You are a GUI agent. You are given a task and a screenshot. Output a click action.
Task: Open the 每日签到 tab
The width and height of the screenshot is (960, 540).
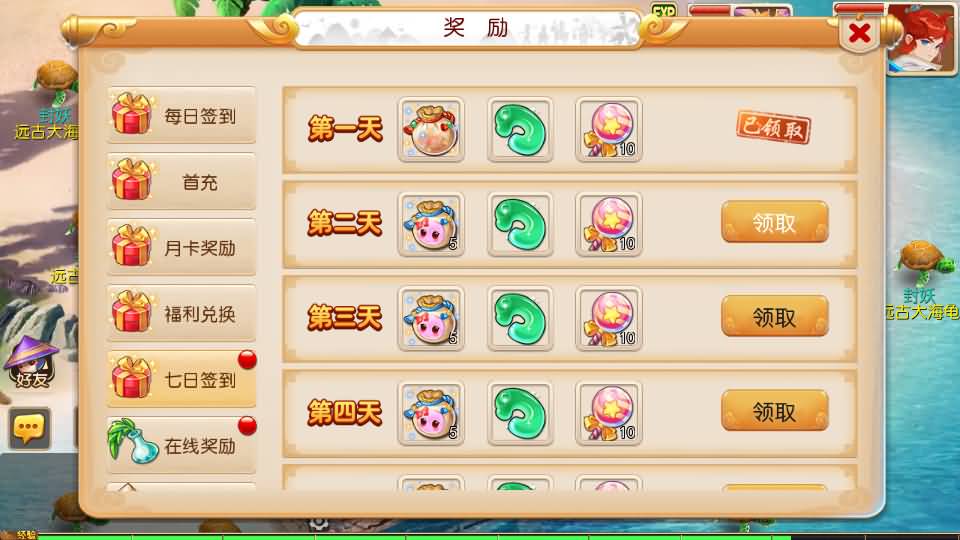point(181,115)
